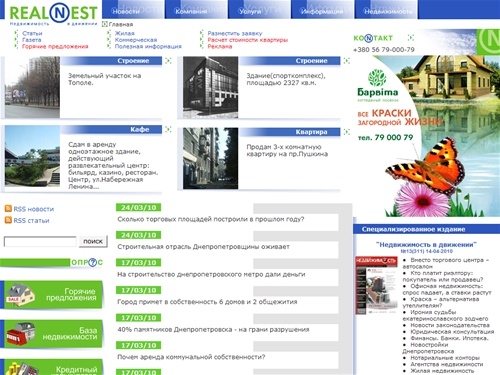Viewport: 500px width, 375px height.
Task: Open listing text Здание(спорткомплекс) 2327 кв.м.
Action: 286,79
